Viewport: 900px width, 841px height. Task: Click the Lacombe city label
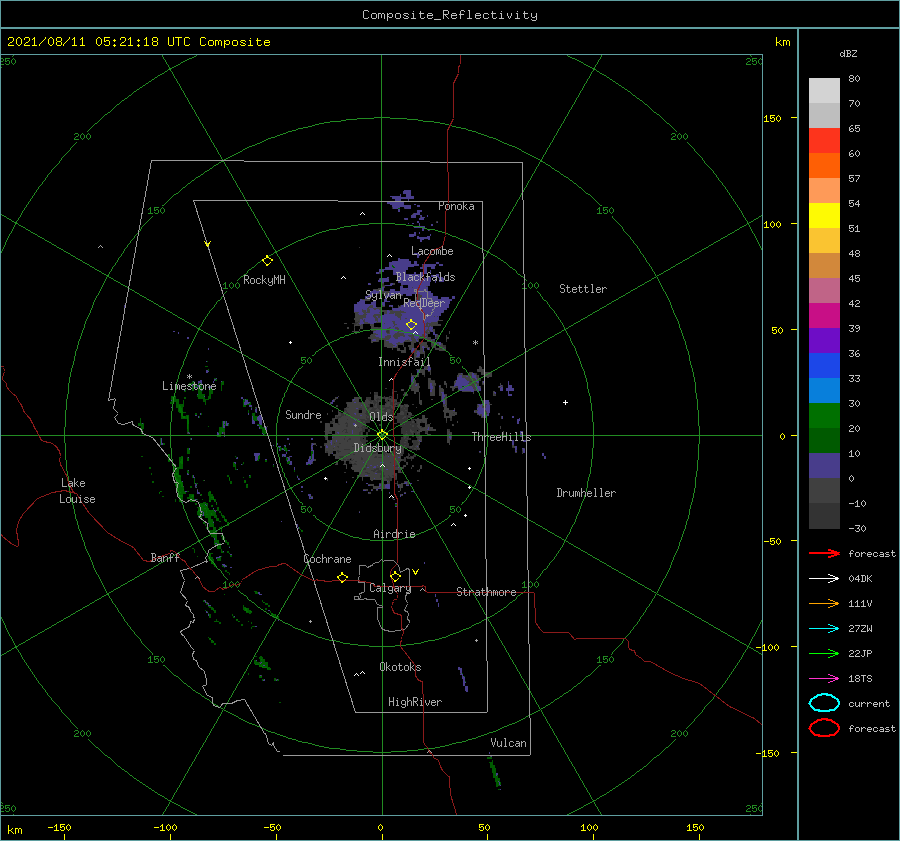click(x=432, y=251)
